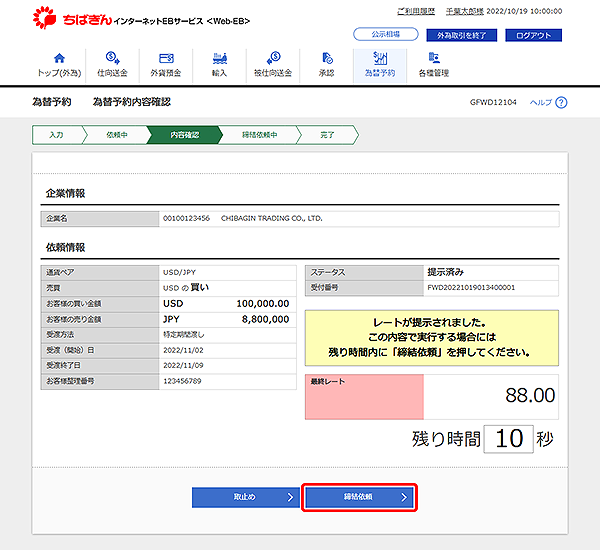Click the 公示相場 button
The width and height of the screenshot is (600, 550).
[x=386, y=34]
